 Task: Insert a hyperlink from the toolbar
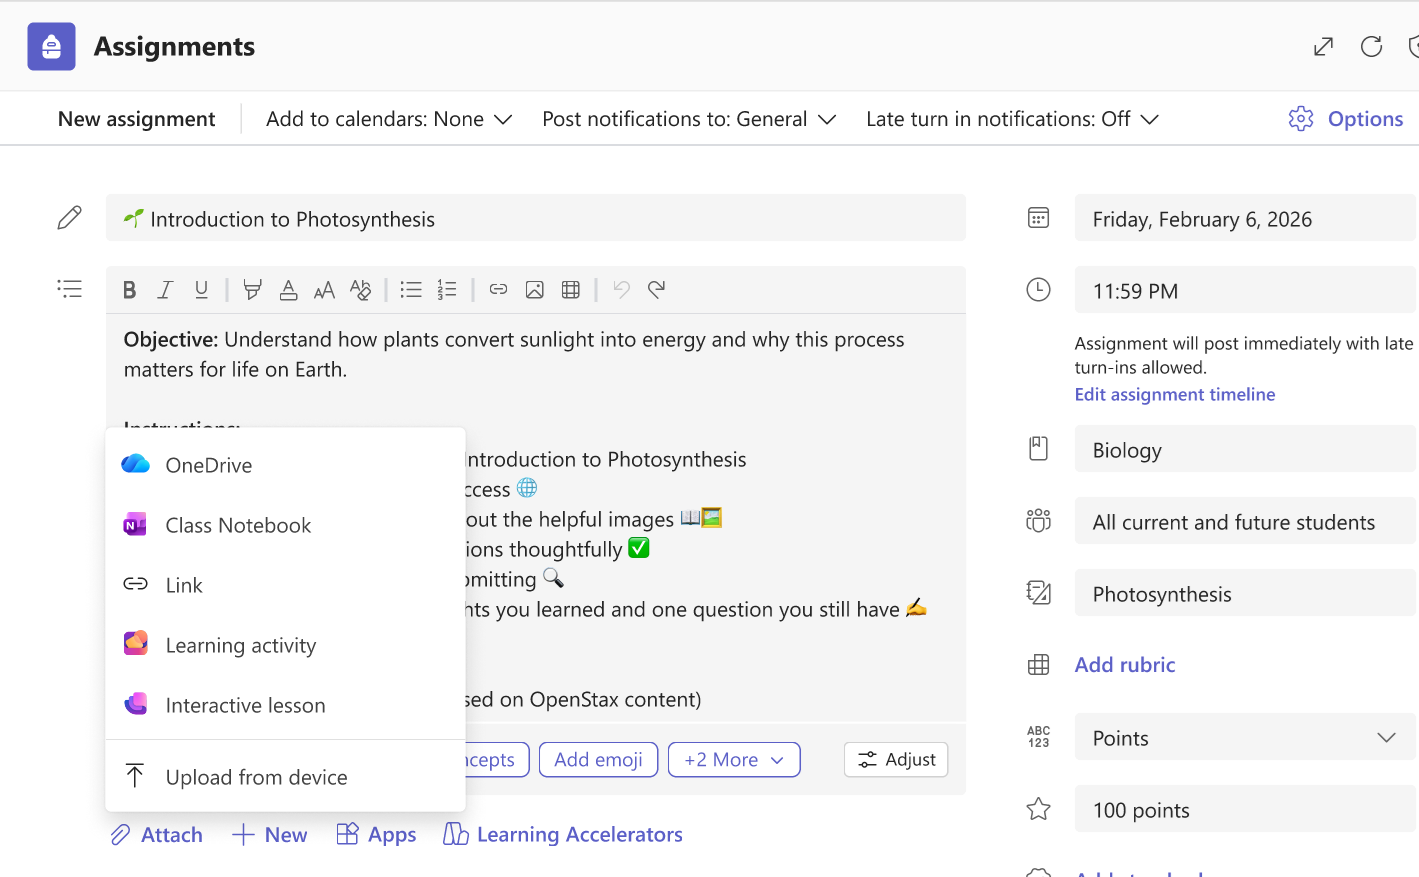(498, 290)
